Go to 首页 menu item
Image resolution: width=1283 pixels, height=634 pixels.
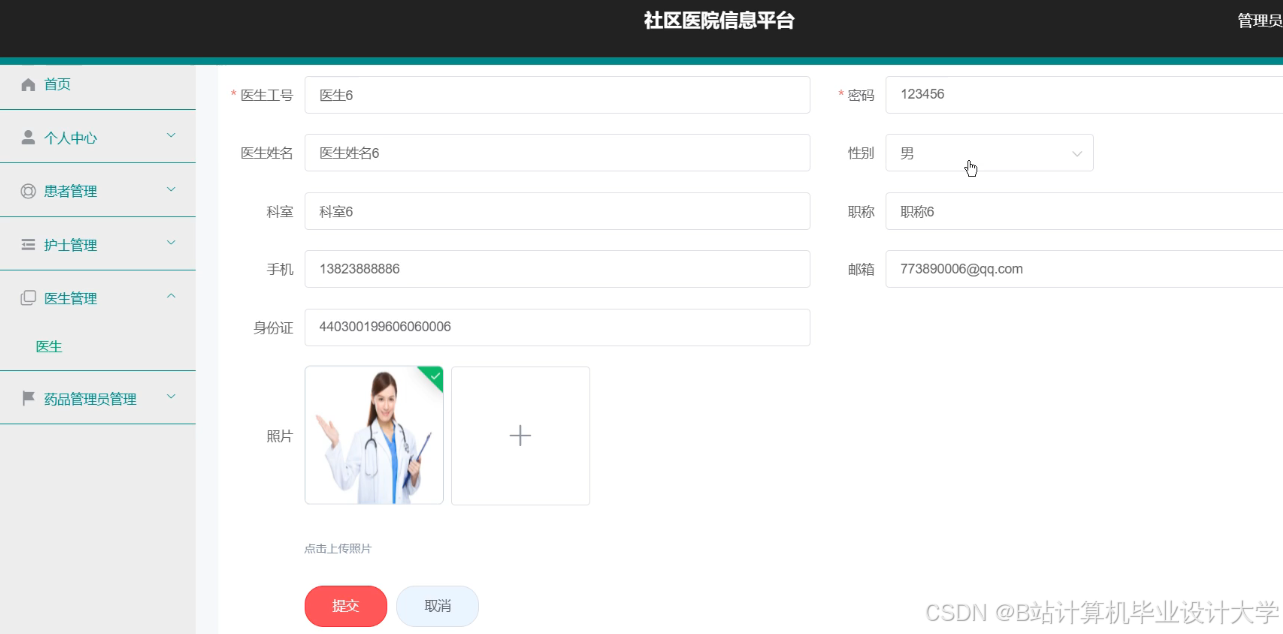click(x=98, y=85)
